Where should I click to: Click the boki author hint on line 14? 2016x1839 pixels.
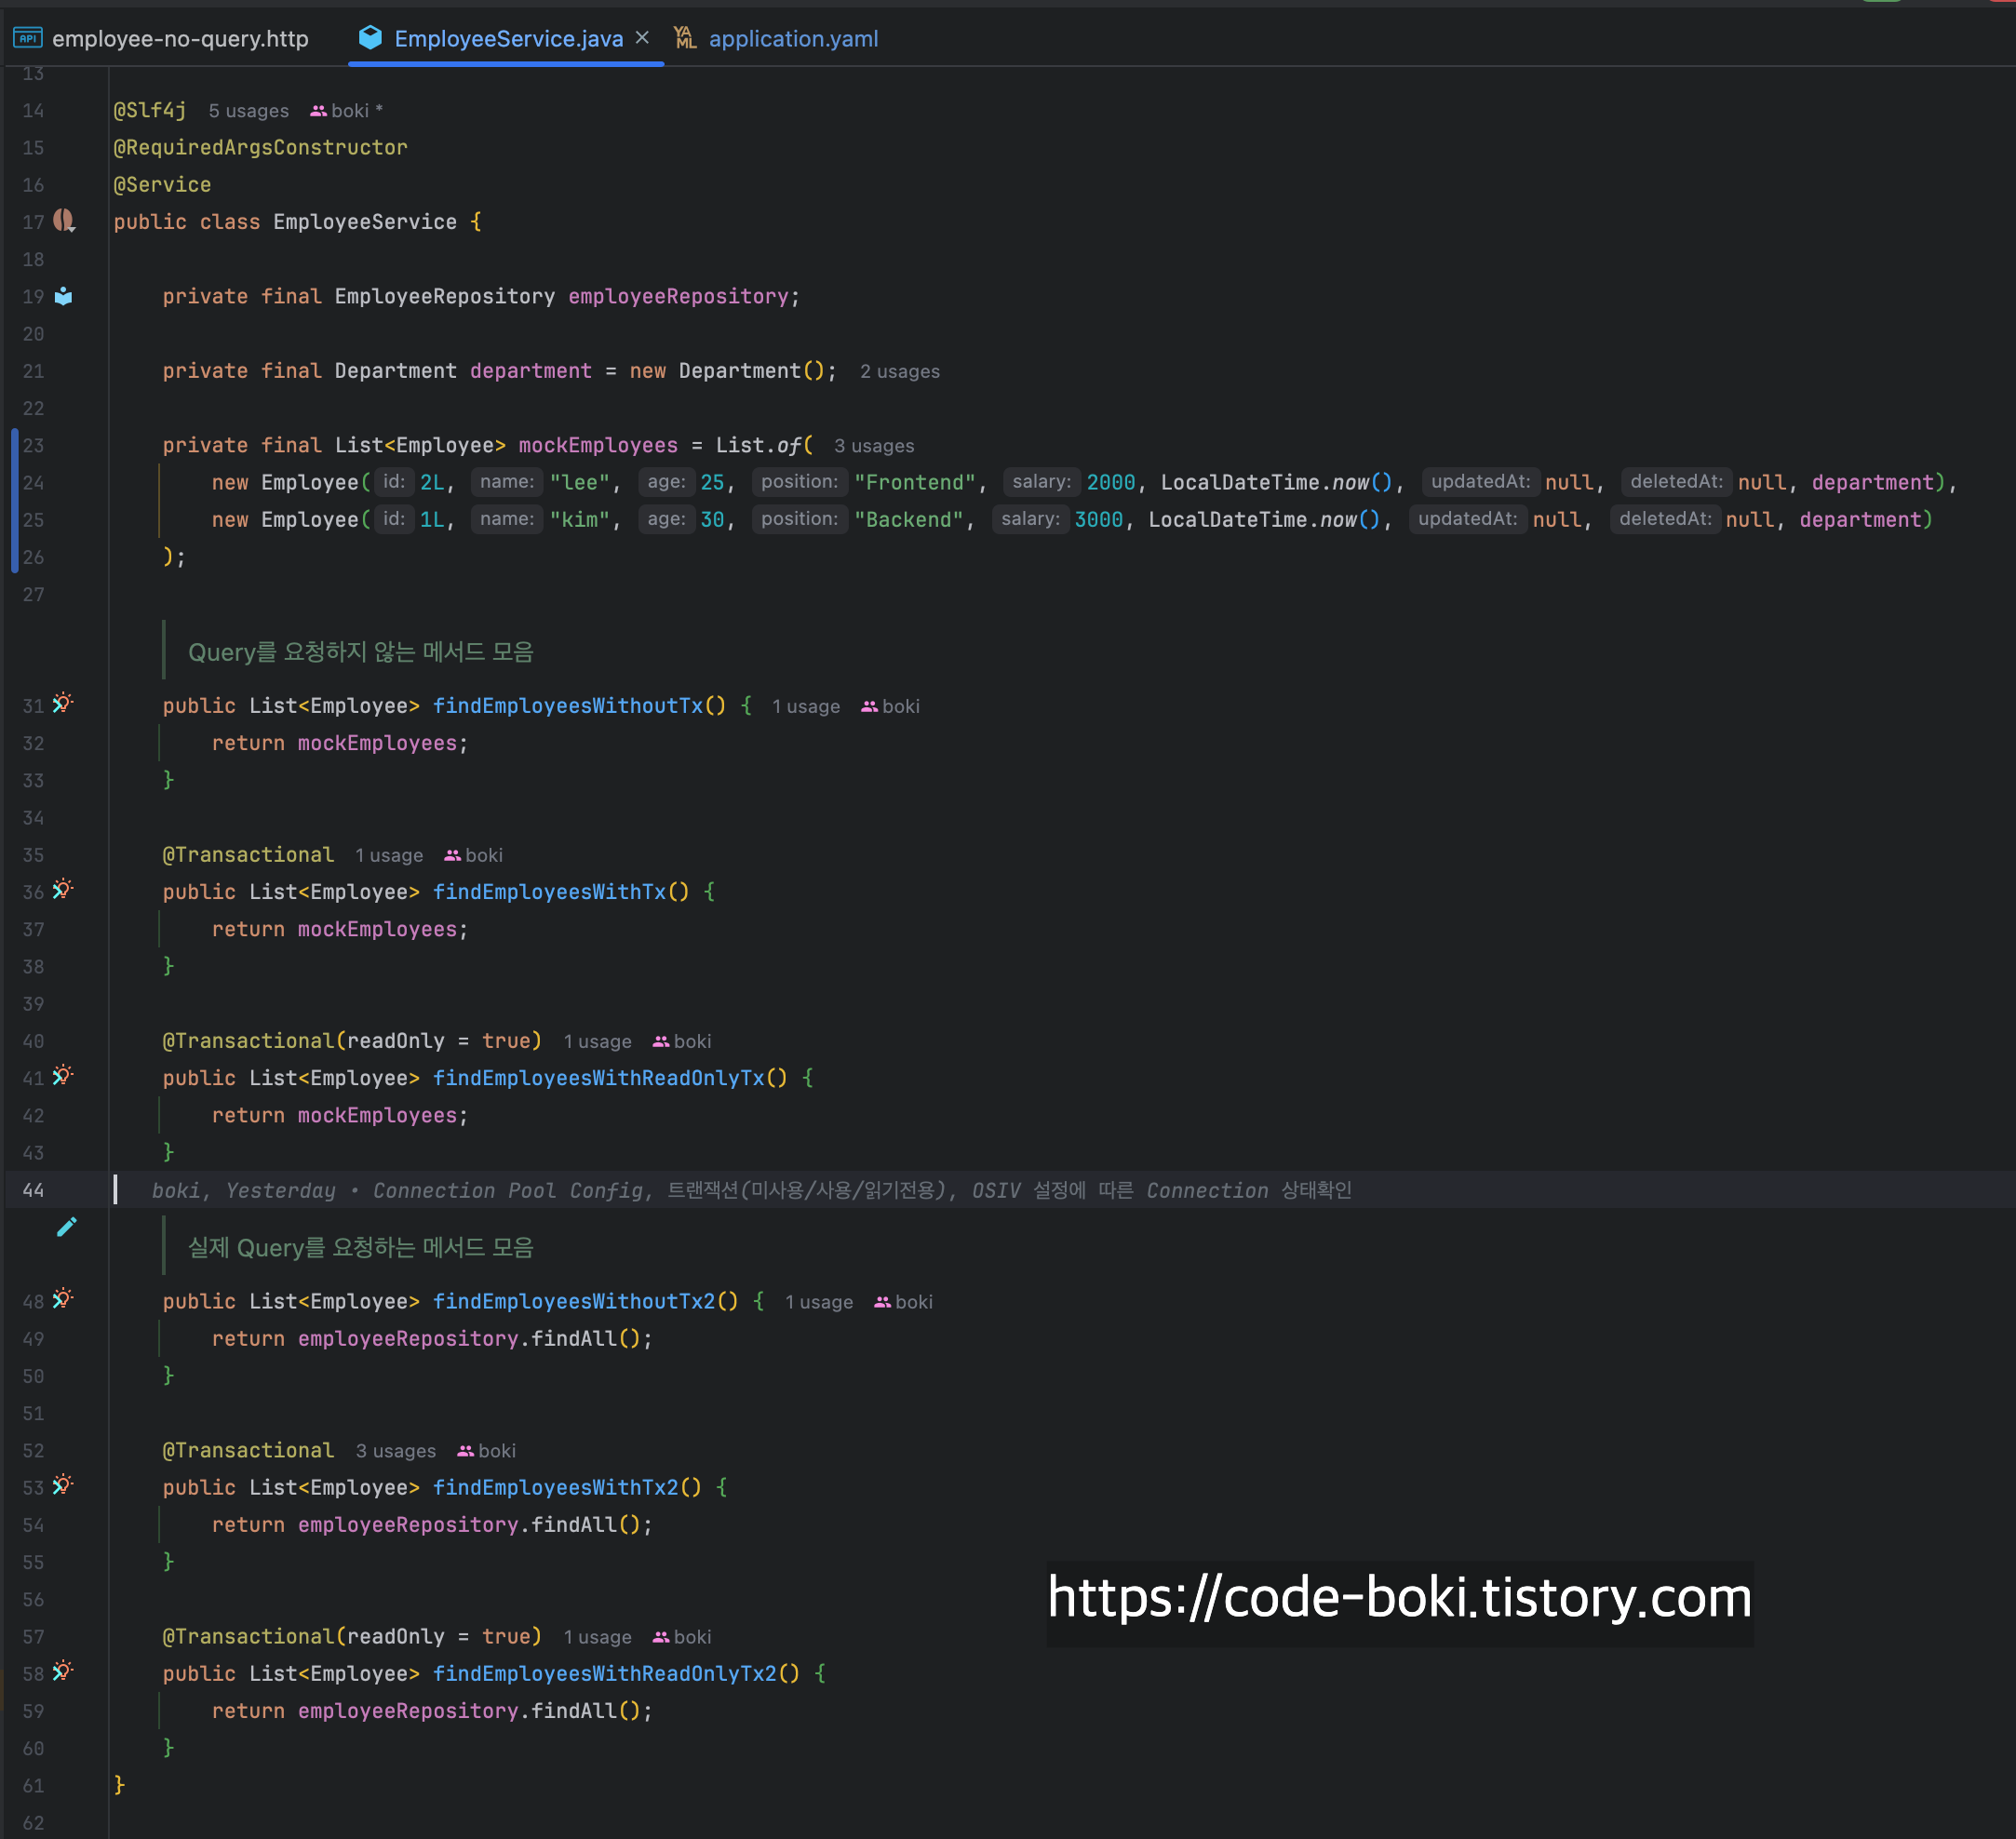click(348, 111)
